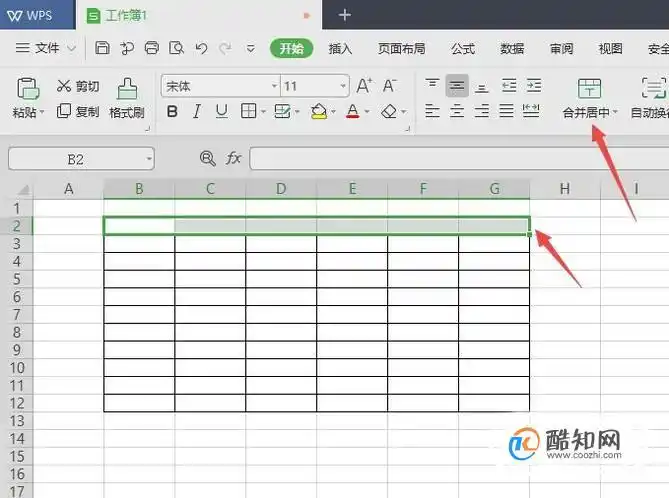Image resolution: width=669 pixels, height=498 pixels.
Task: Apply red font color A icon
Action: tap(352, 111)
